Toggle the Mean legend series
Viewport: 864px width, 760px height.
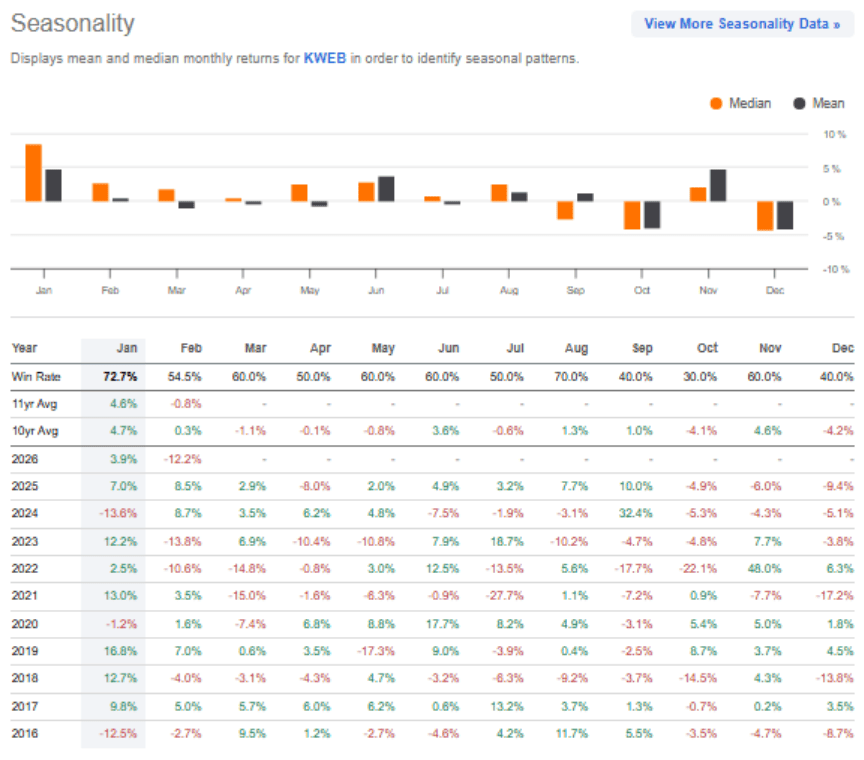(x=818, y=103)
